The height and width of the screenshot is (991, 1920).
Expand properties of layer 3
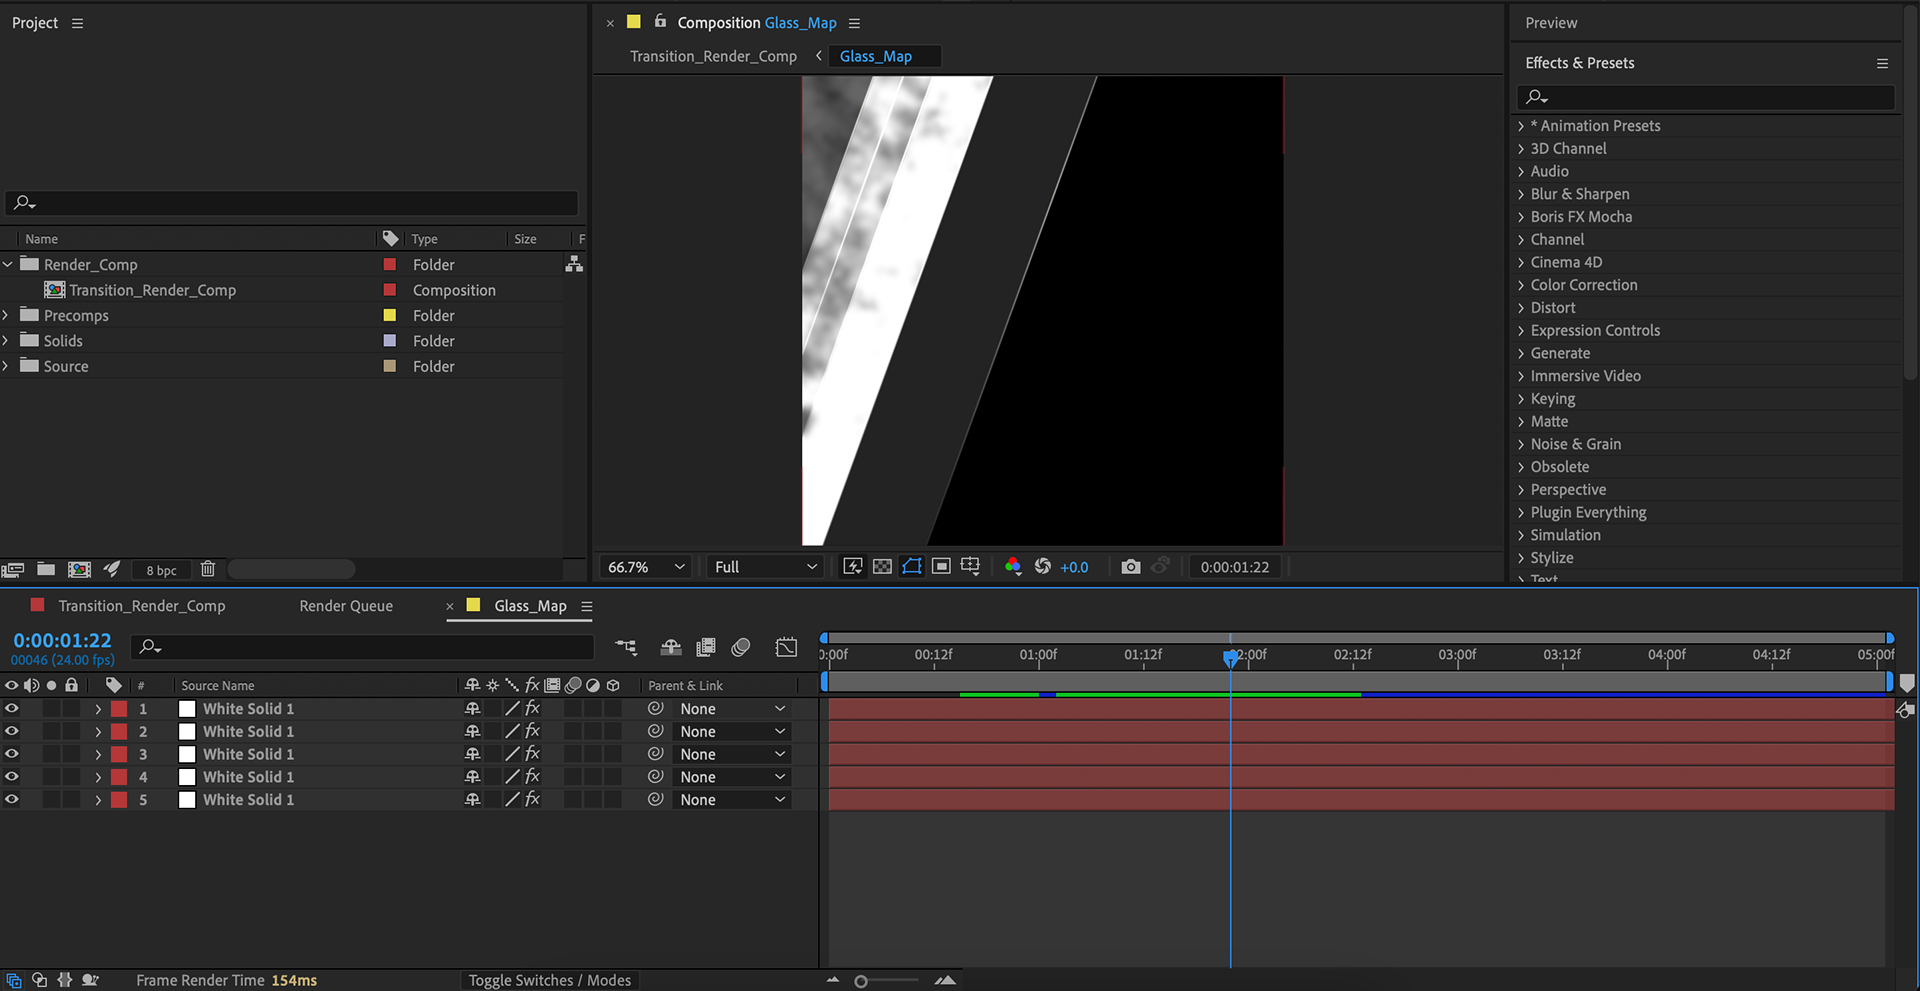(x=98, y=754)
